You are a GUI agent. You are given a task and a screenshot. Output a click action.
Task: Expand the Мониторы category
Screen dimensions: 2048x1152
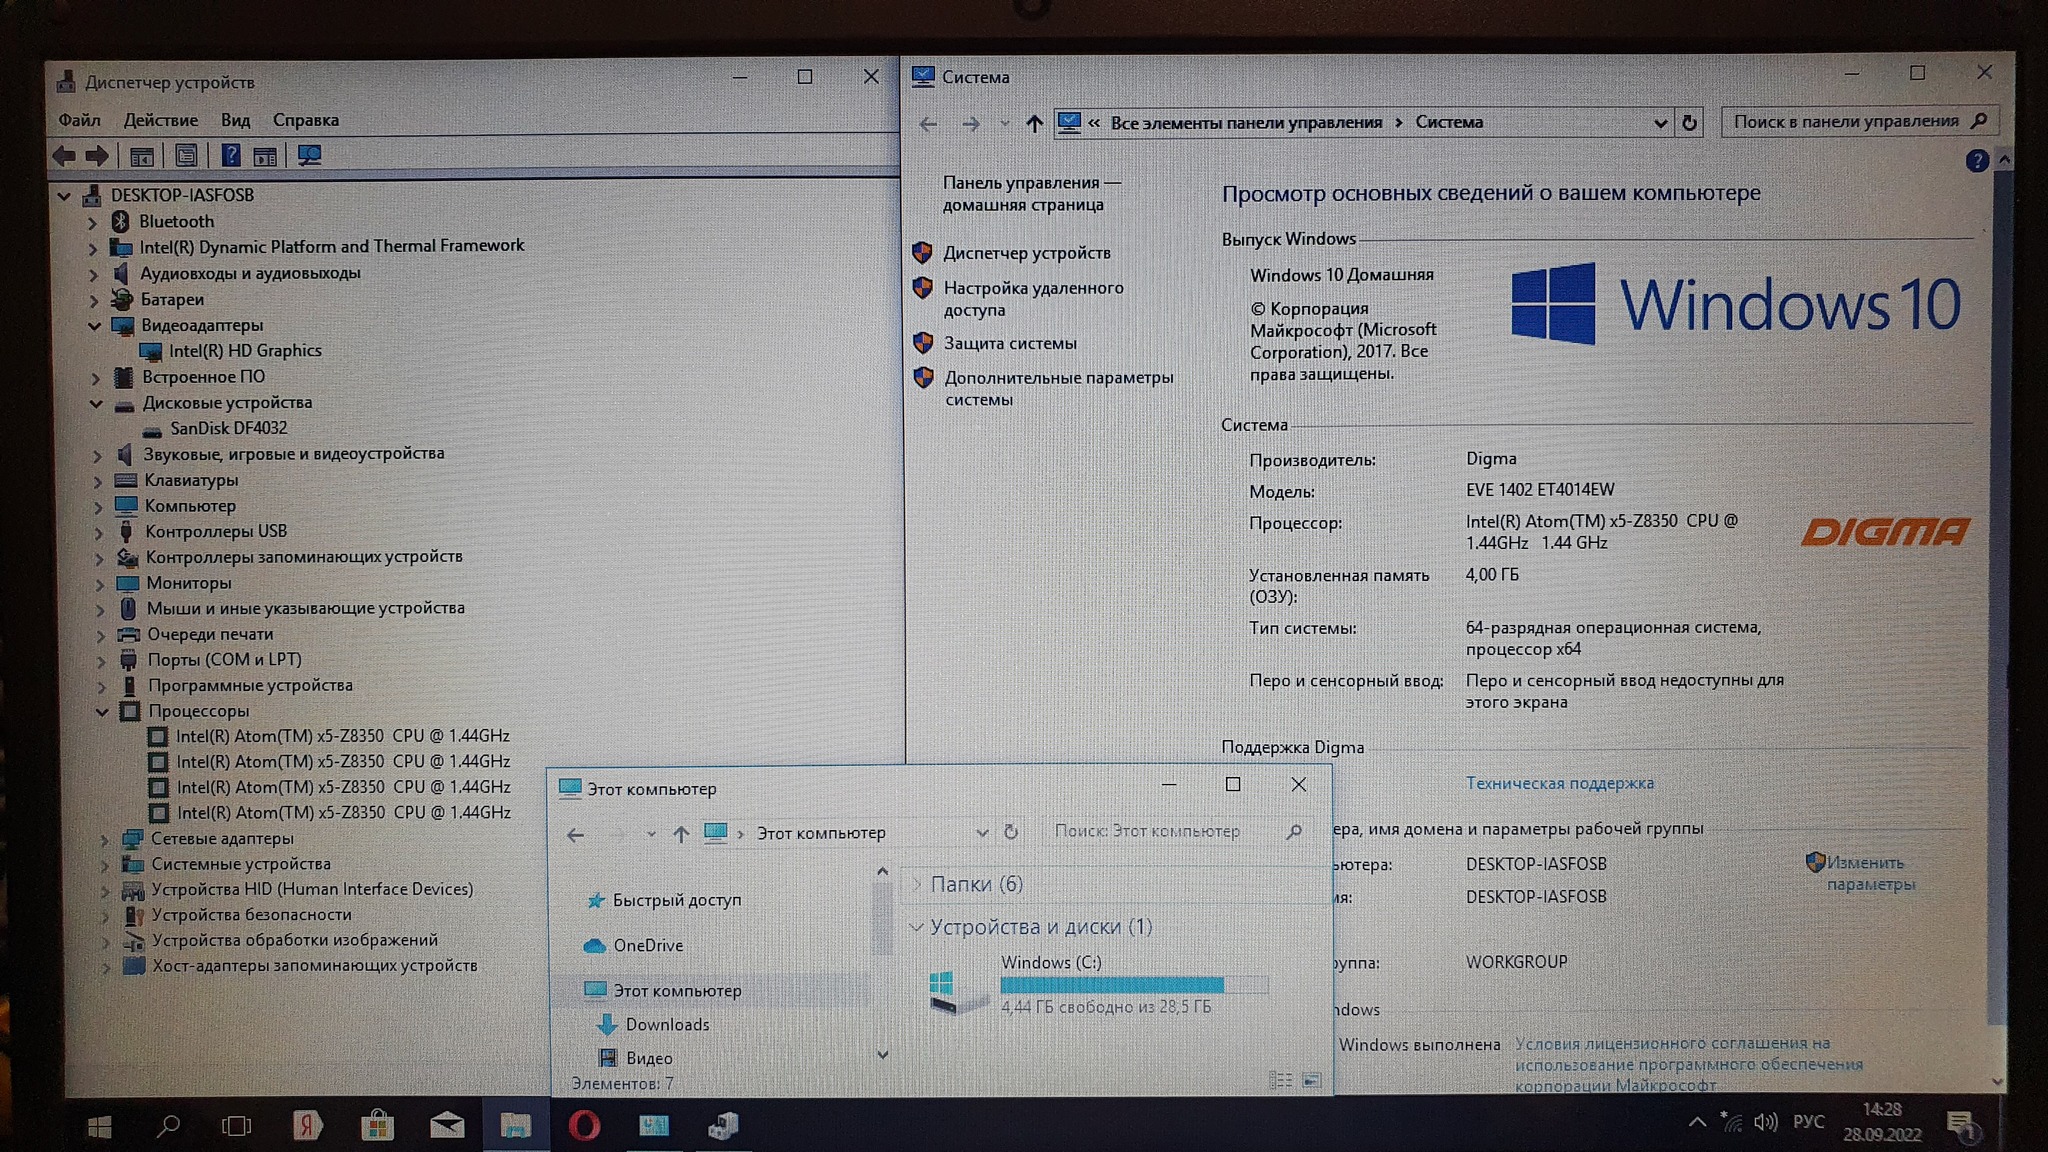click(x=99, y=584)
